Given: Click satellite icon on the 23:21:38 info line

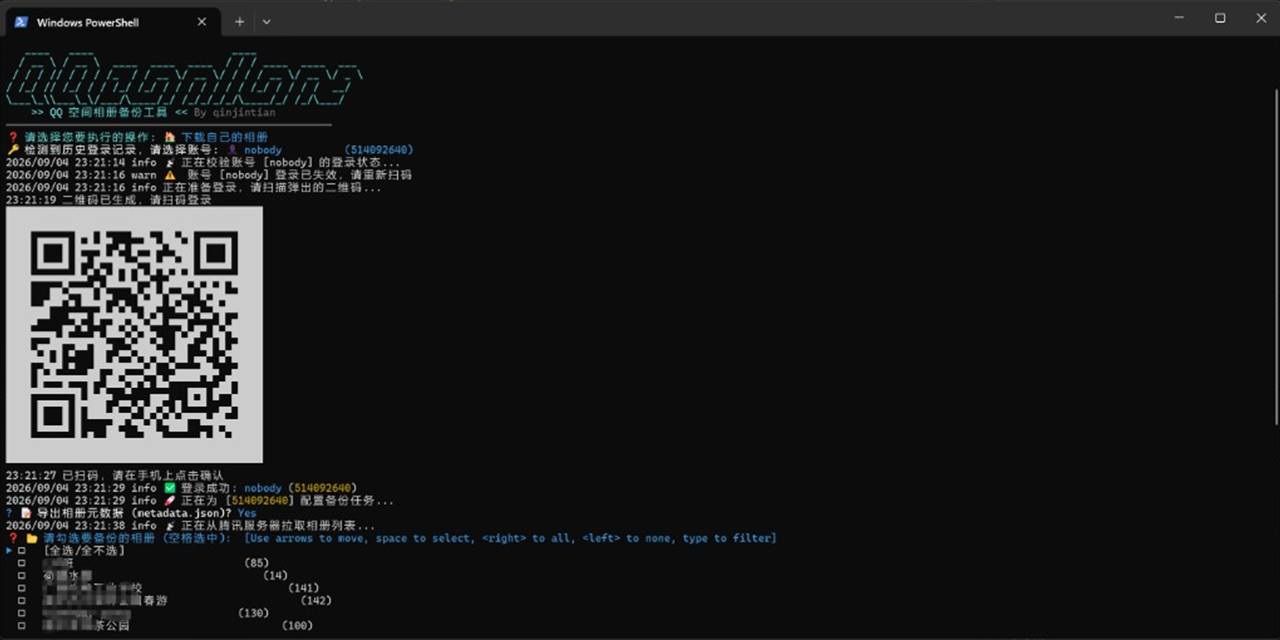Looking at the screenshot, I should (170, 525).
